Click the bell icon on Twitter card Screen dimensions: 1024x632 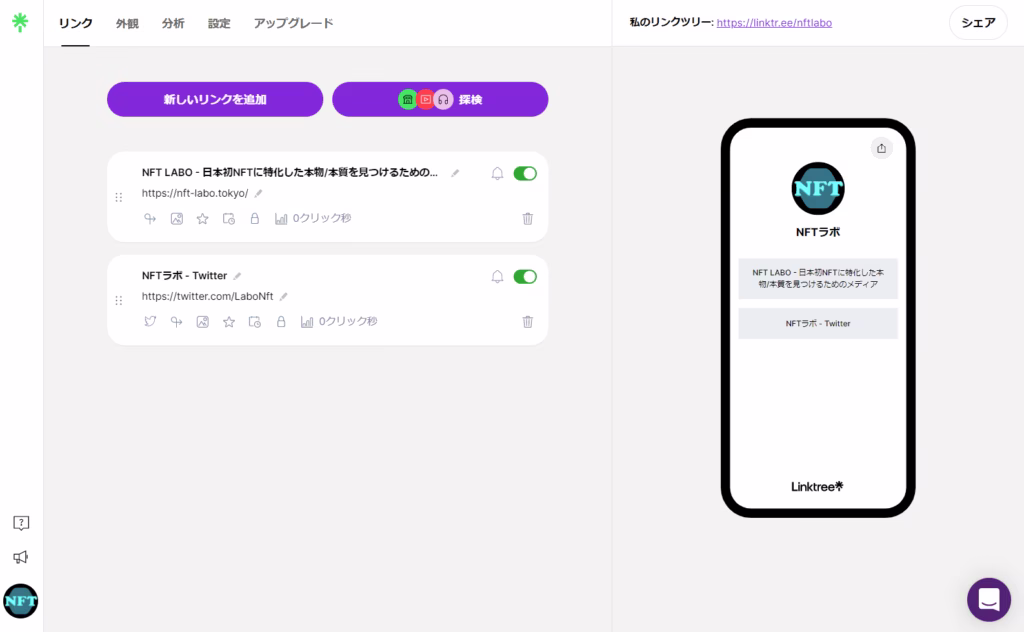498,276
